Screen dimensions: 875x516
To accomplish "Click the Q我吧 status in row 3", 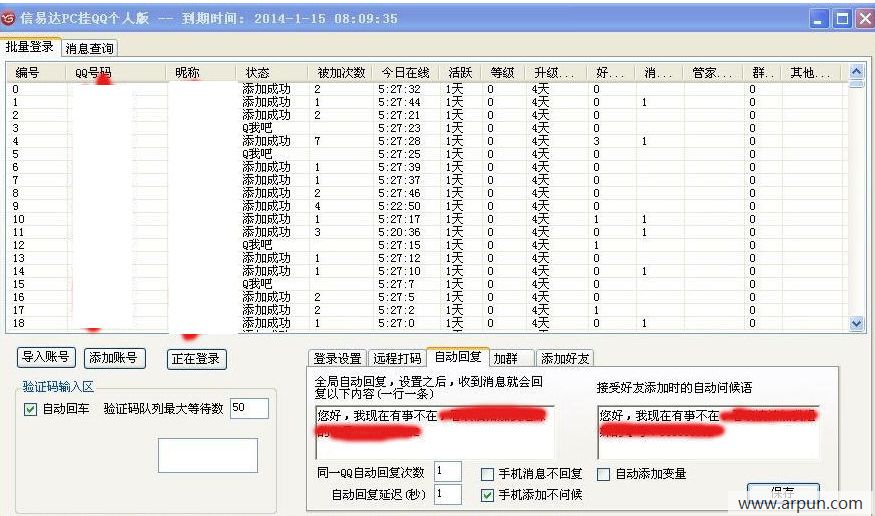I will click(x=257, y=128).
